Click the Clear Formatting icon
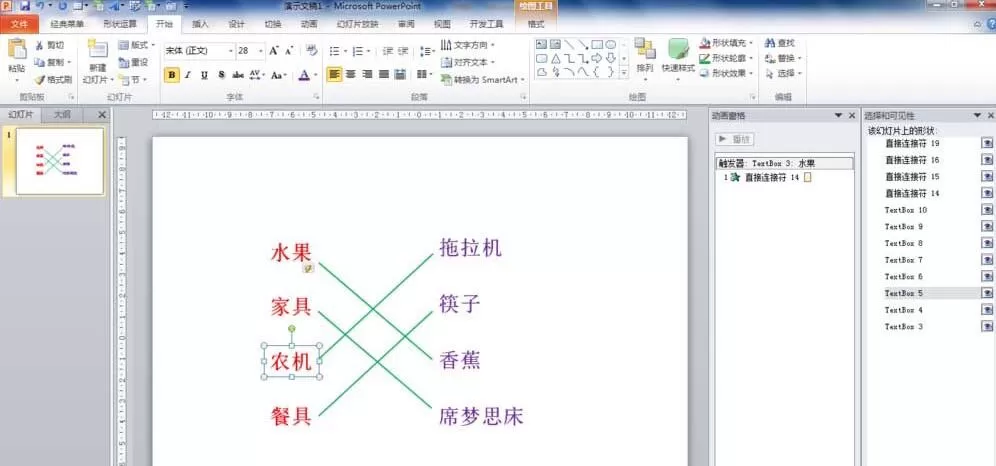 pyautogui.click(x=311, y=50)
